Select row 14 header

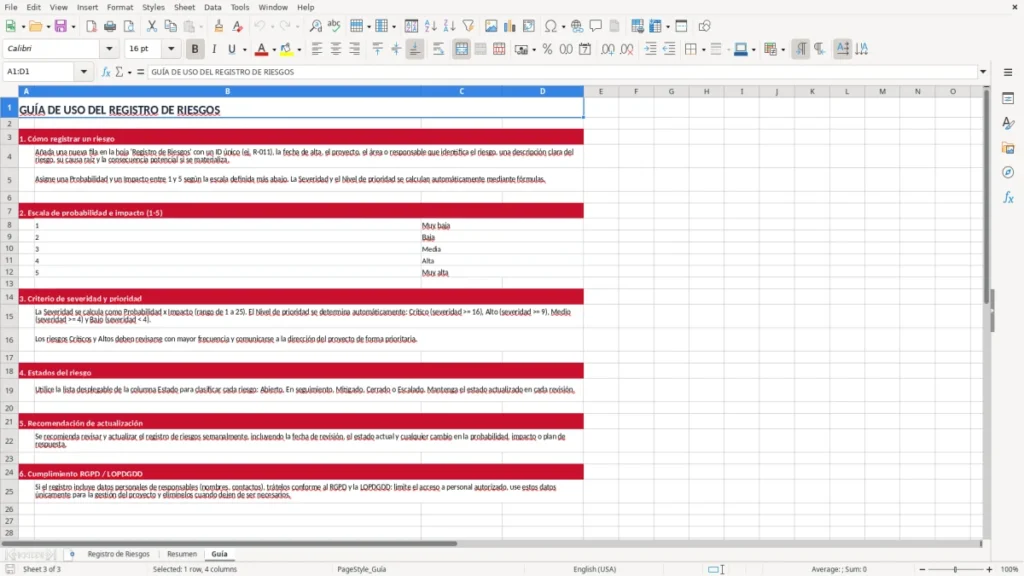(9, 297)
